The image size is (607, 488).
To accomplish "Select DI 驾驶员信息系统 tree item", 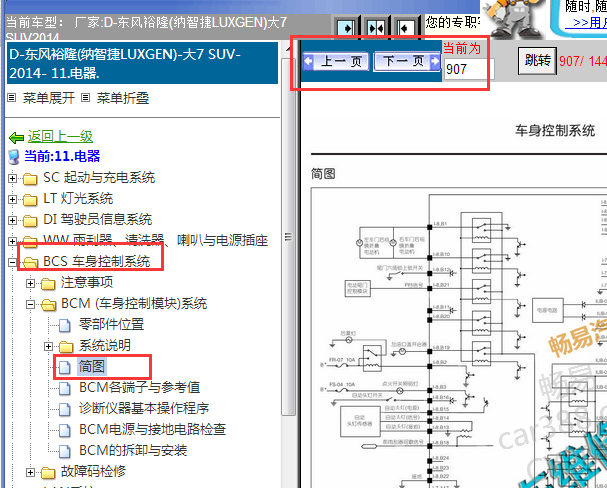I will click(98, 219).
